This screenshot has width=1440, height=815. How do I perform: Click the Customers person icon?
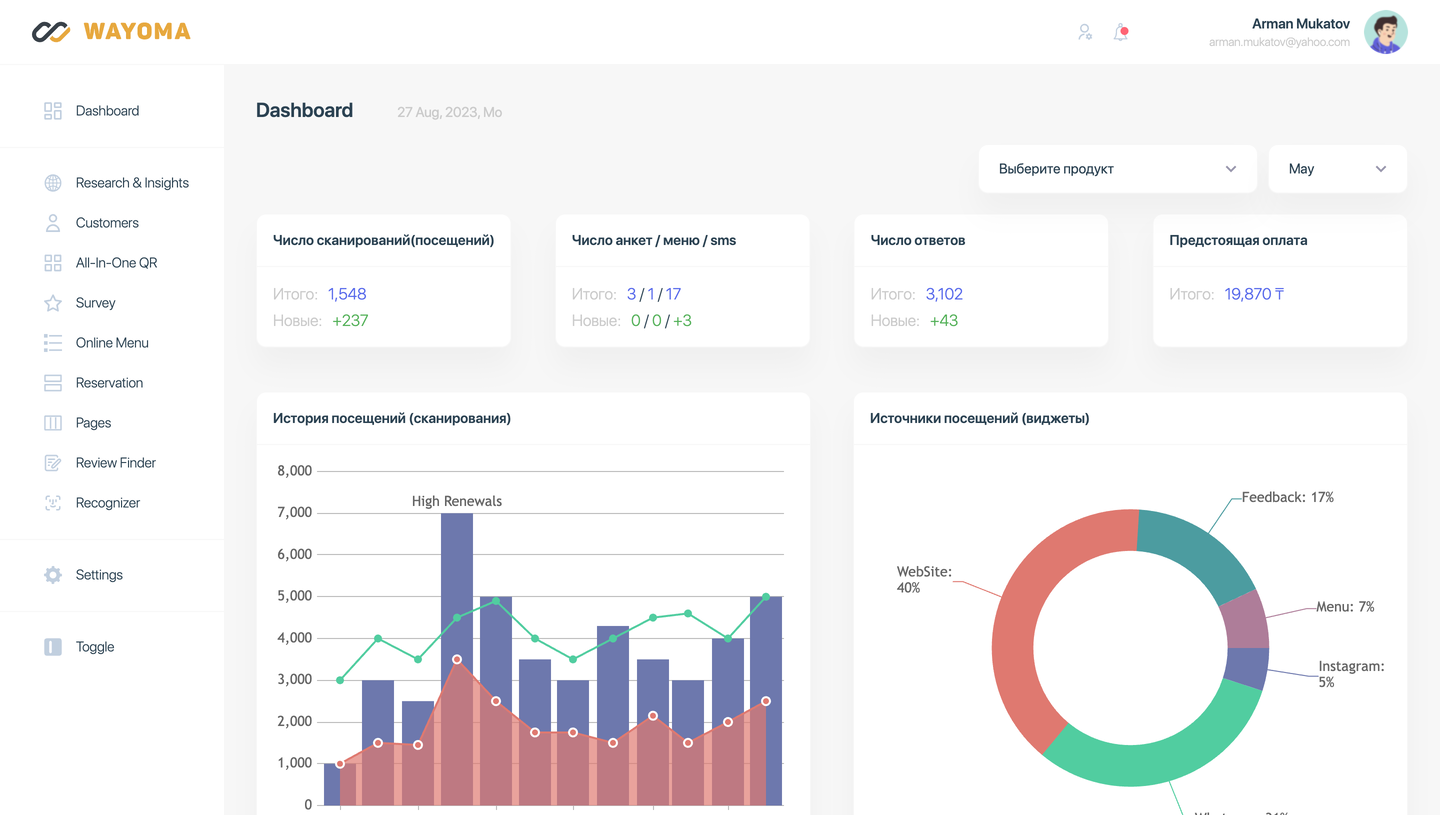click(53, 223)
